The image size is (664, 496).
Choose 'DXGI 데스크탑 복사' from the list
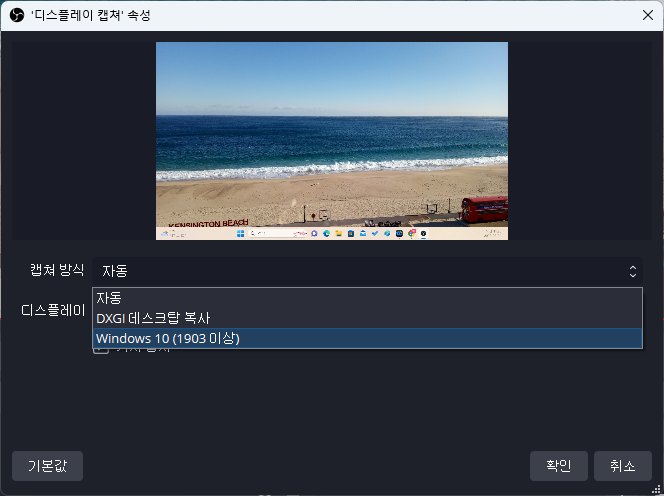click(x=367, y=318)
